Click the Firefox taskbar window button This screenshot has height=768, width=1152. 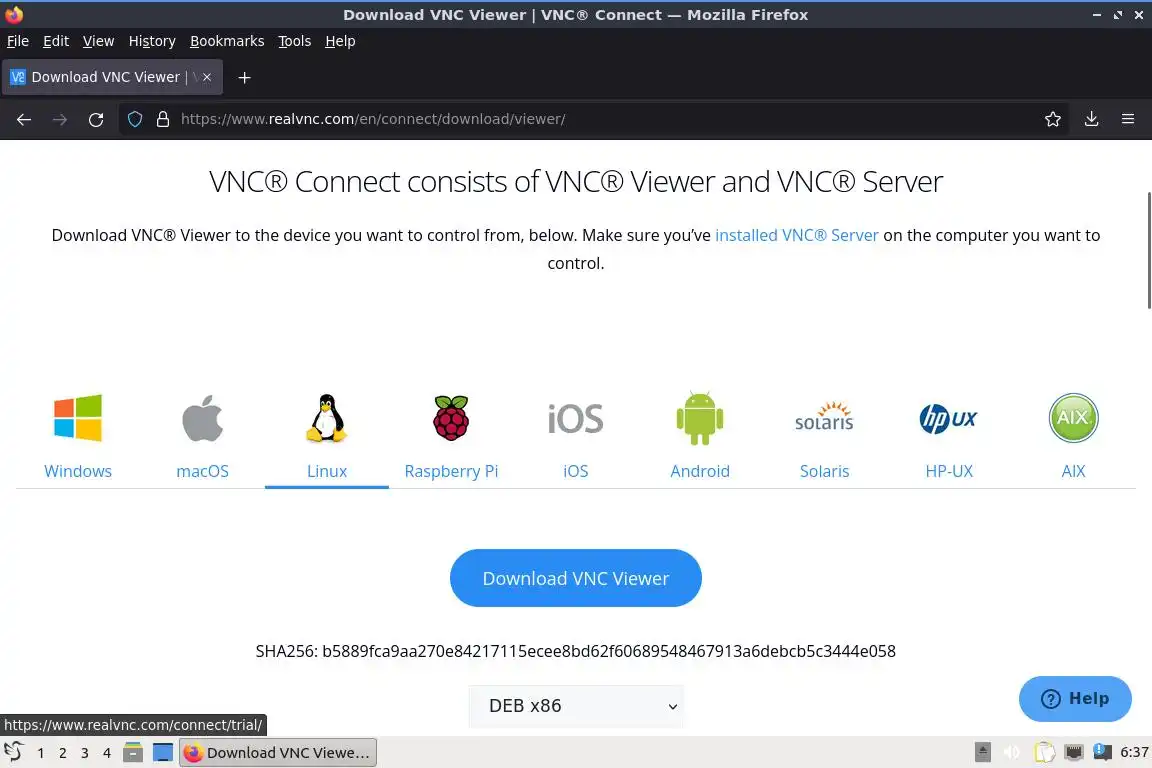point(278,753)
